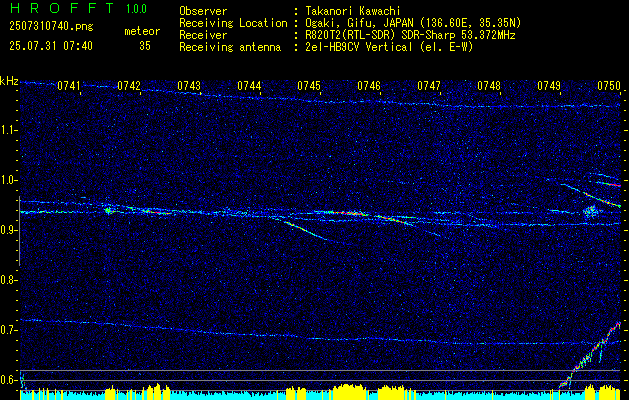Click the 0743 time marker

(189, 86)
